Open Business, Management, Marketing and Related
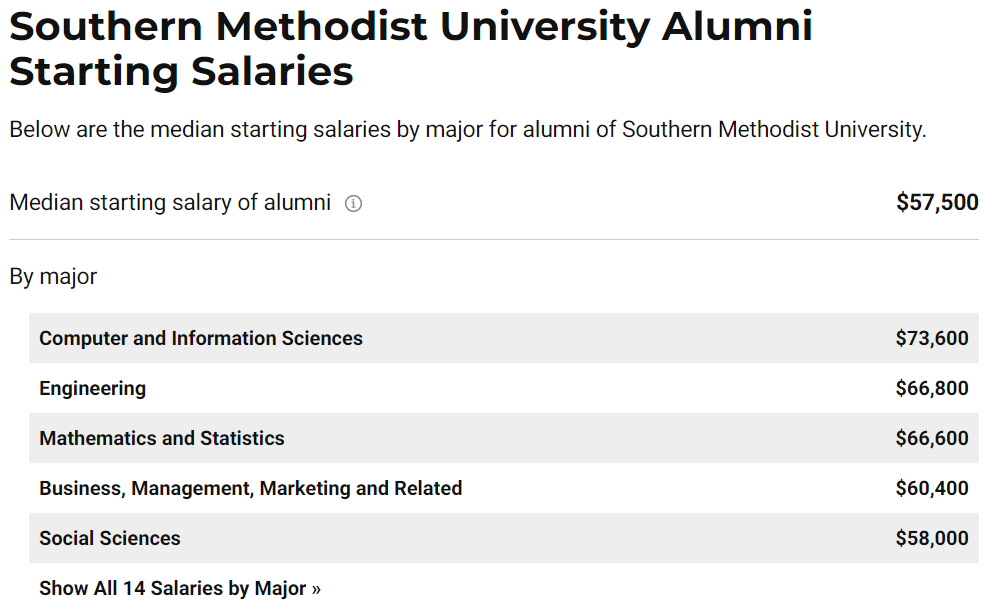The width and height of the screenshot is (984, 604). (x=250, y=488)
